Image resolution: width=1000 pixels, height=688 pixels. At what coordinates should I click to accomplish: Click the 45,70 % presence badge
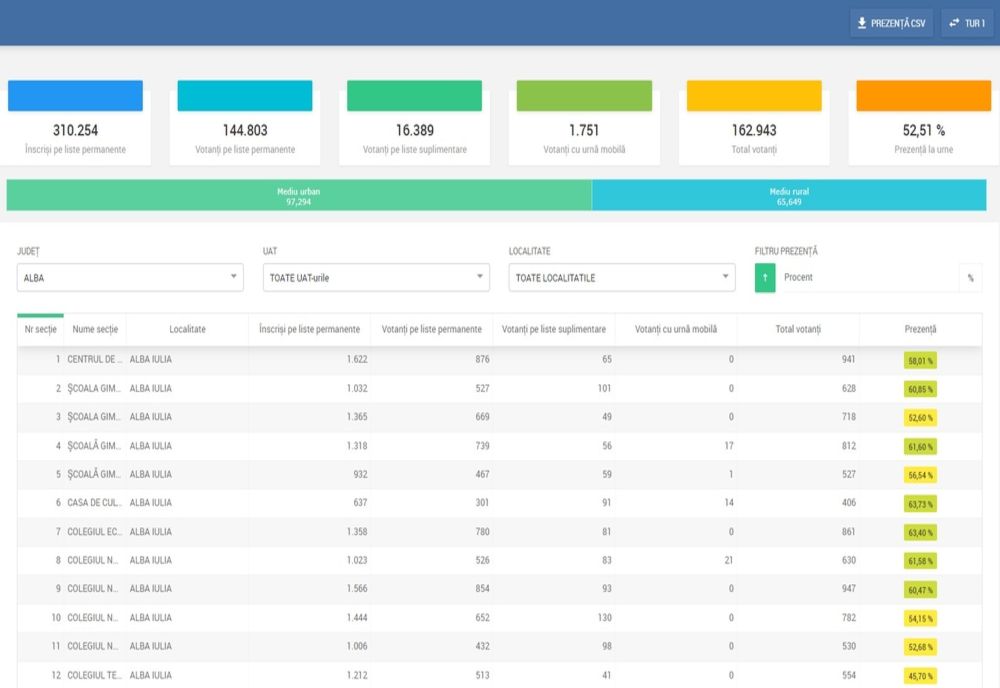coord(920,676)
